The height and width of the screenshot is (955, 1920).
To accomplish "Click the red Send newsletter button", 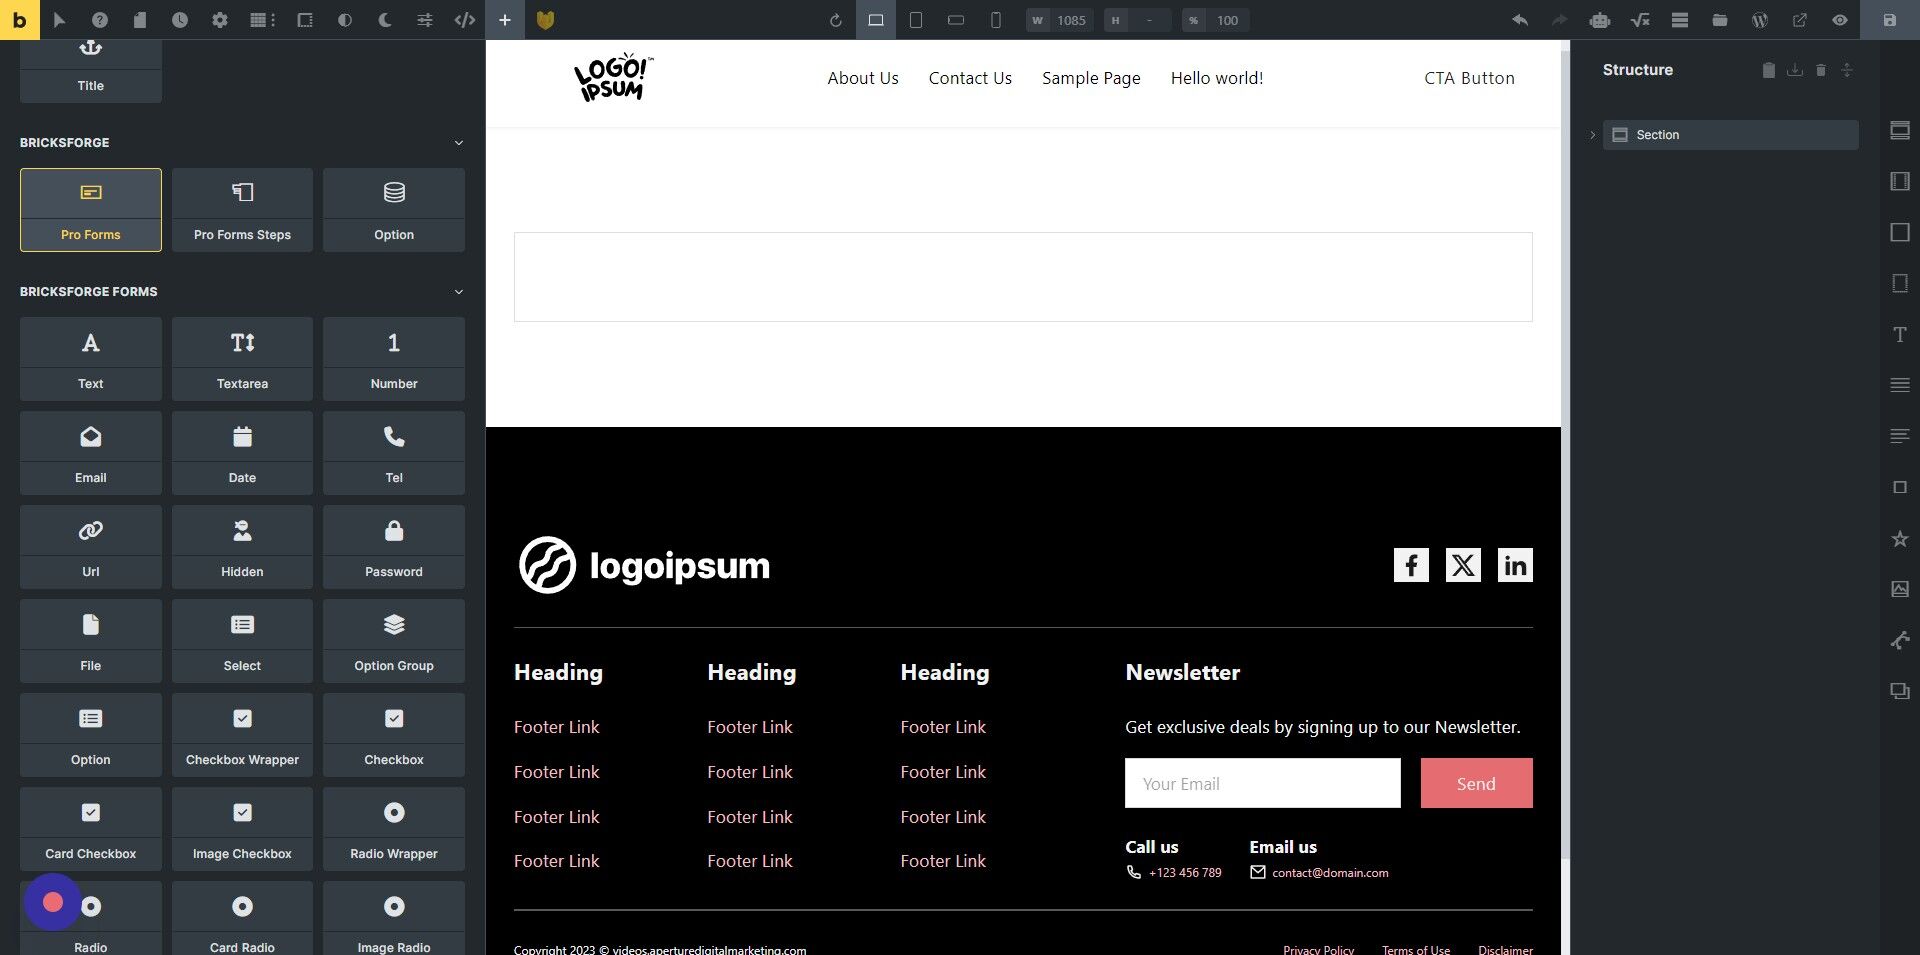I will point(1476,783).
